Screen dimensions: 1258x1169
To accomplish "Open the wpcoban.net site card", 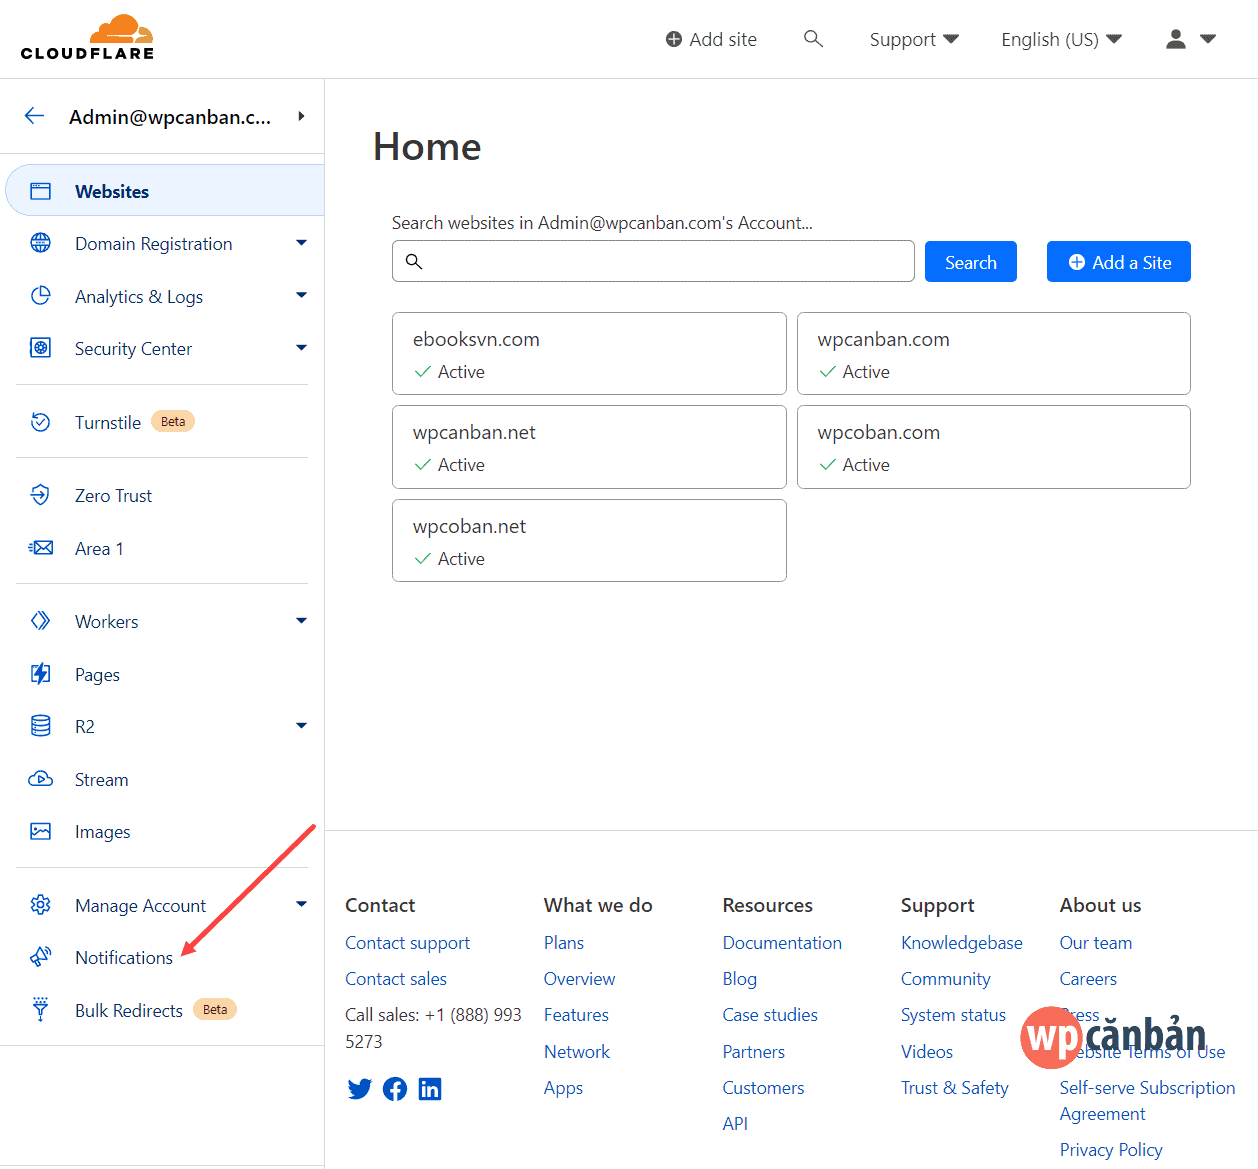I will pyautogui.click(x=589, y=540).
